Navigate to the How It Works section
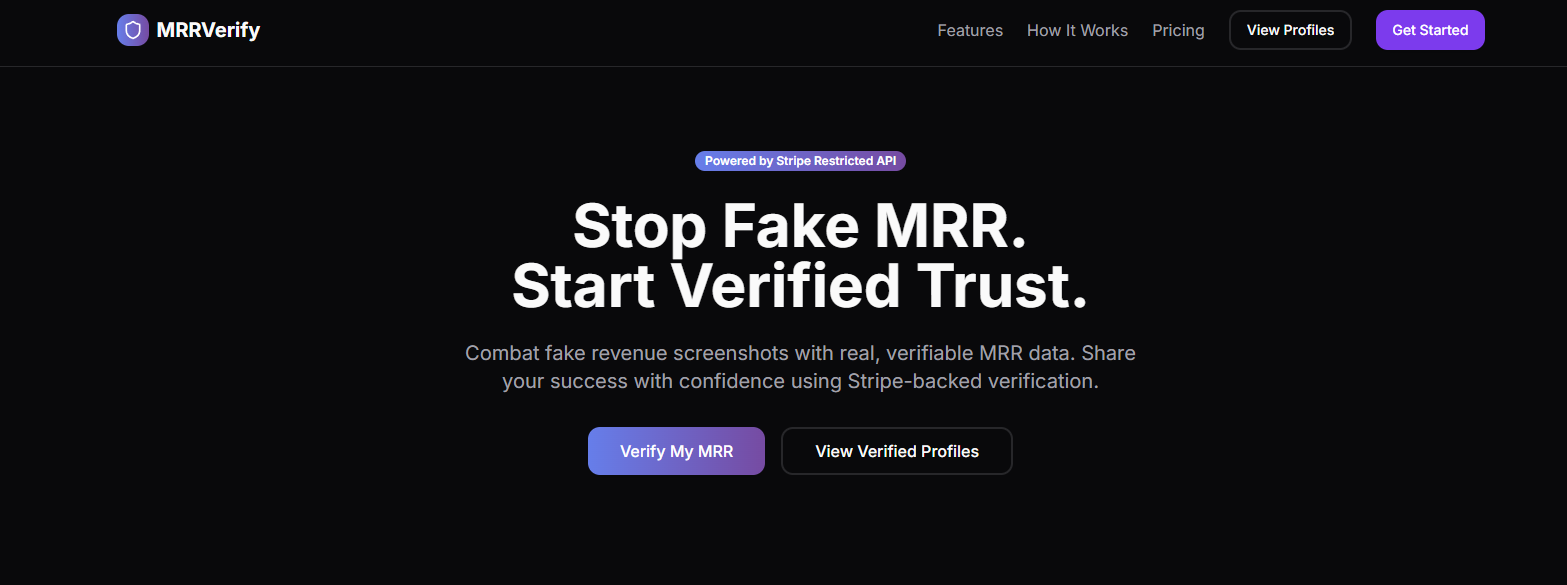Screen dimensions: 1567x585 1077,30
